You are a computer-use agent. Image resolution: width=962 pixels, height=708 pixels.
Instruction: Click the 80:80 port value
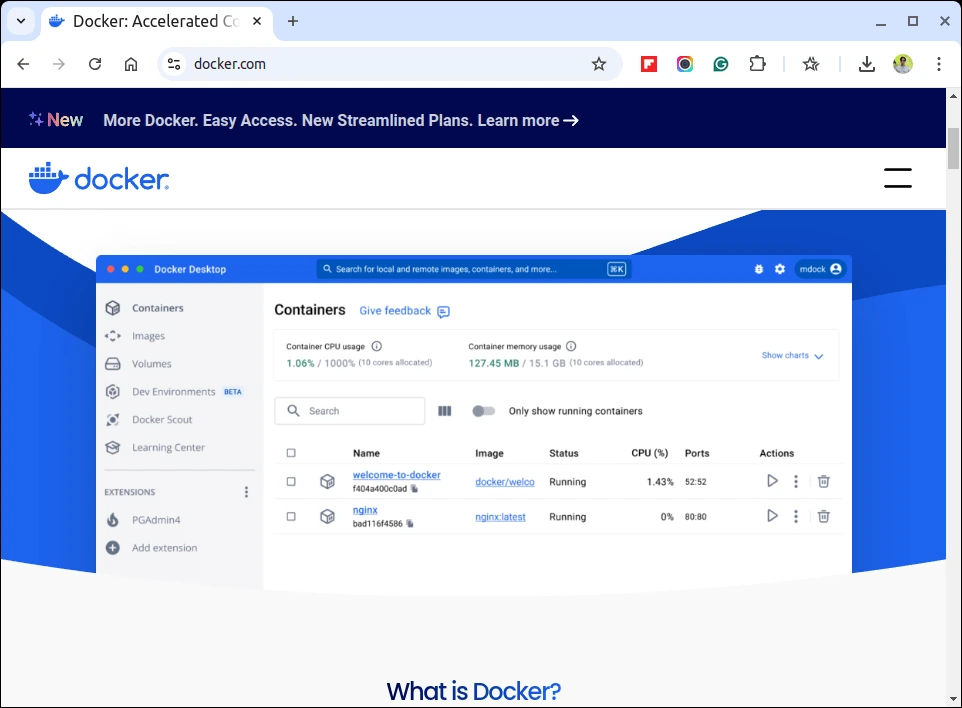tap(696, 517)
